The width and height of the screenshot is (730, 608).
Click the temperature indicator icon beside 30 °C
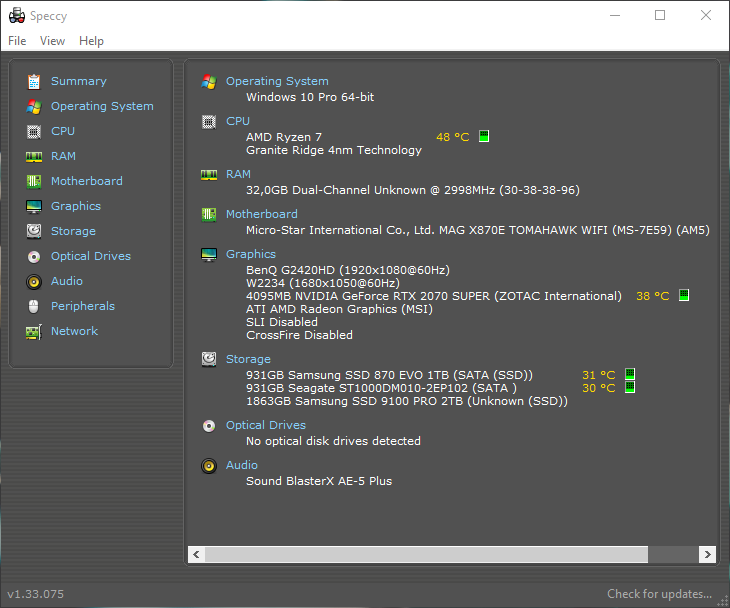[x=629, y=387]
